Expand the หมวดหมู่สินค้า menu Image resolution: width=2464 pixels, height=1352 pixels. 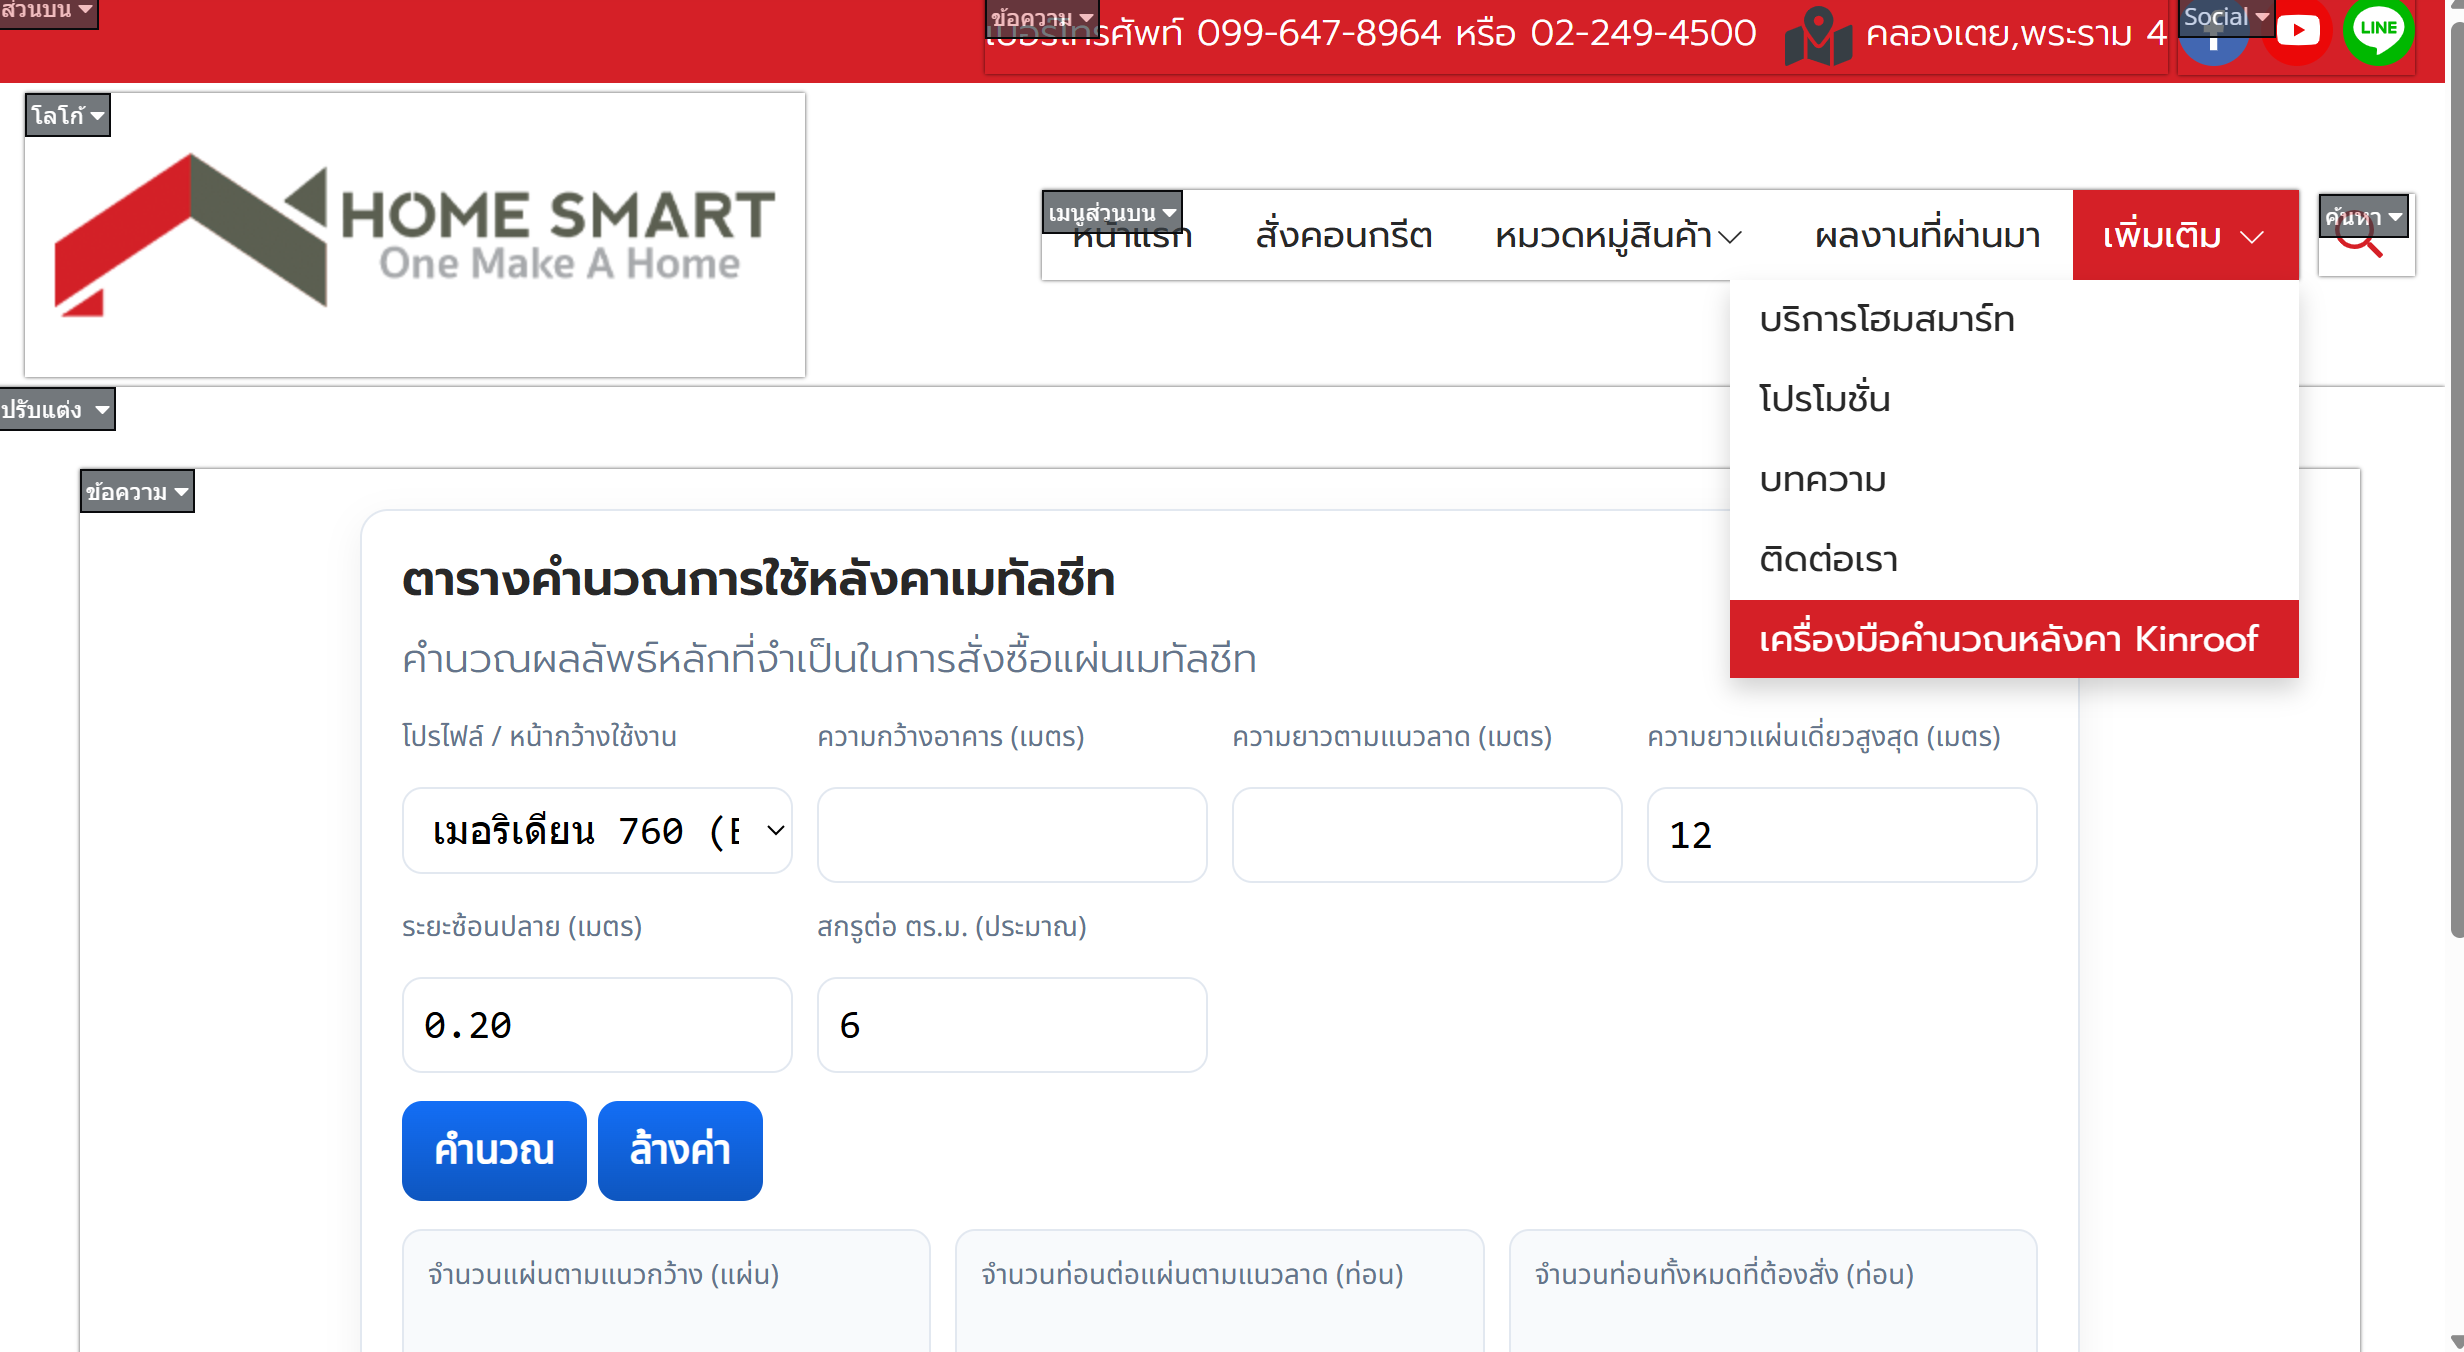[1618, 236]
